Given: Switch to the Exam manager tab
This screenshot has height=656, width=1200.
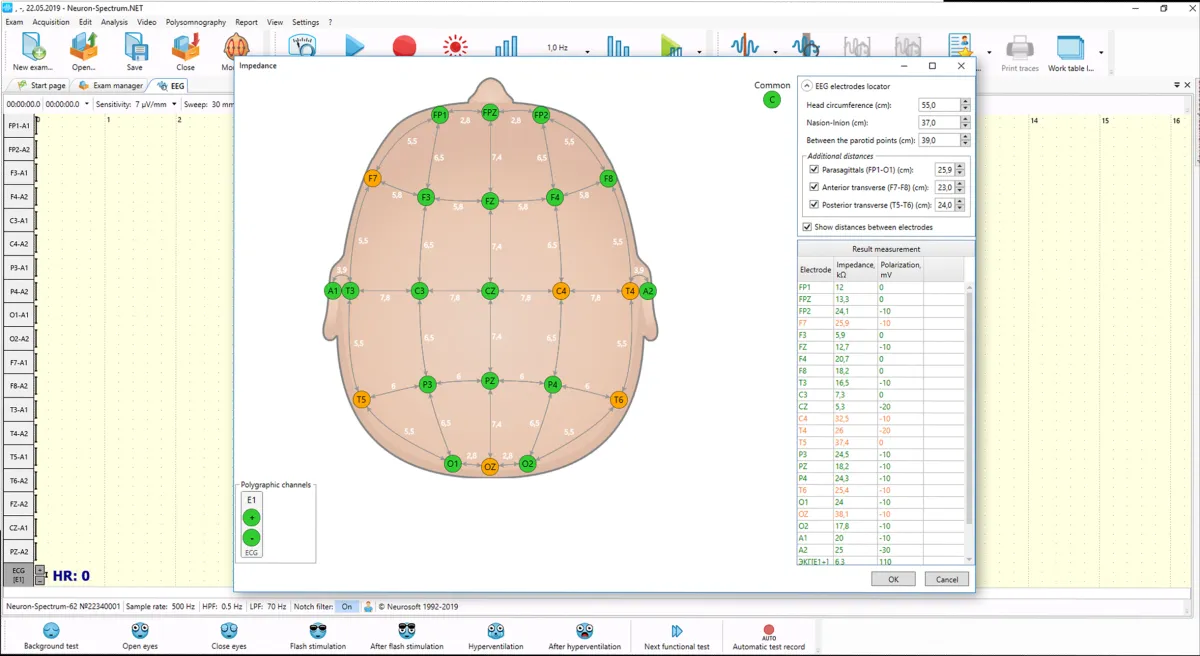Looking at the screenshot, I should [x=111, y=86].
